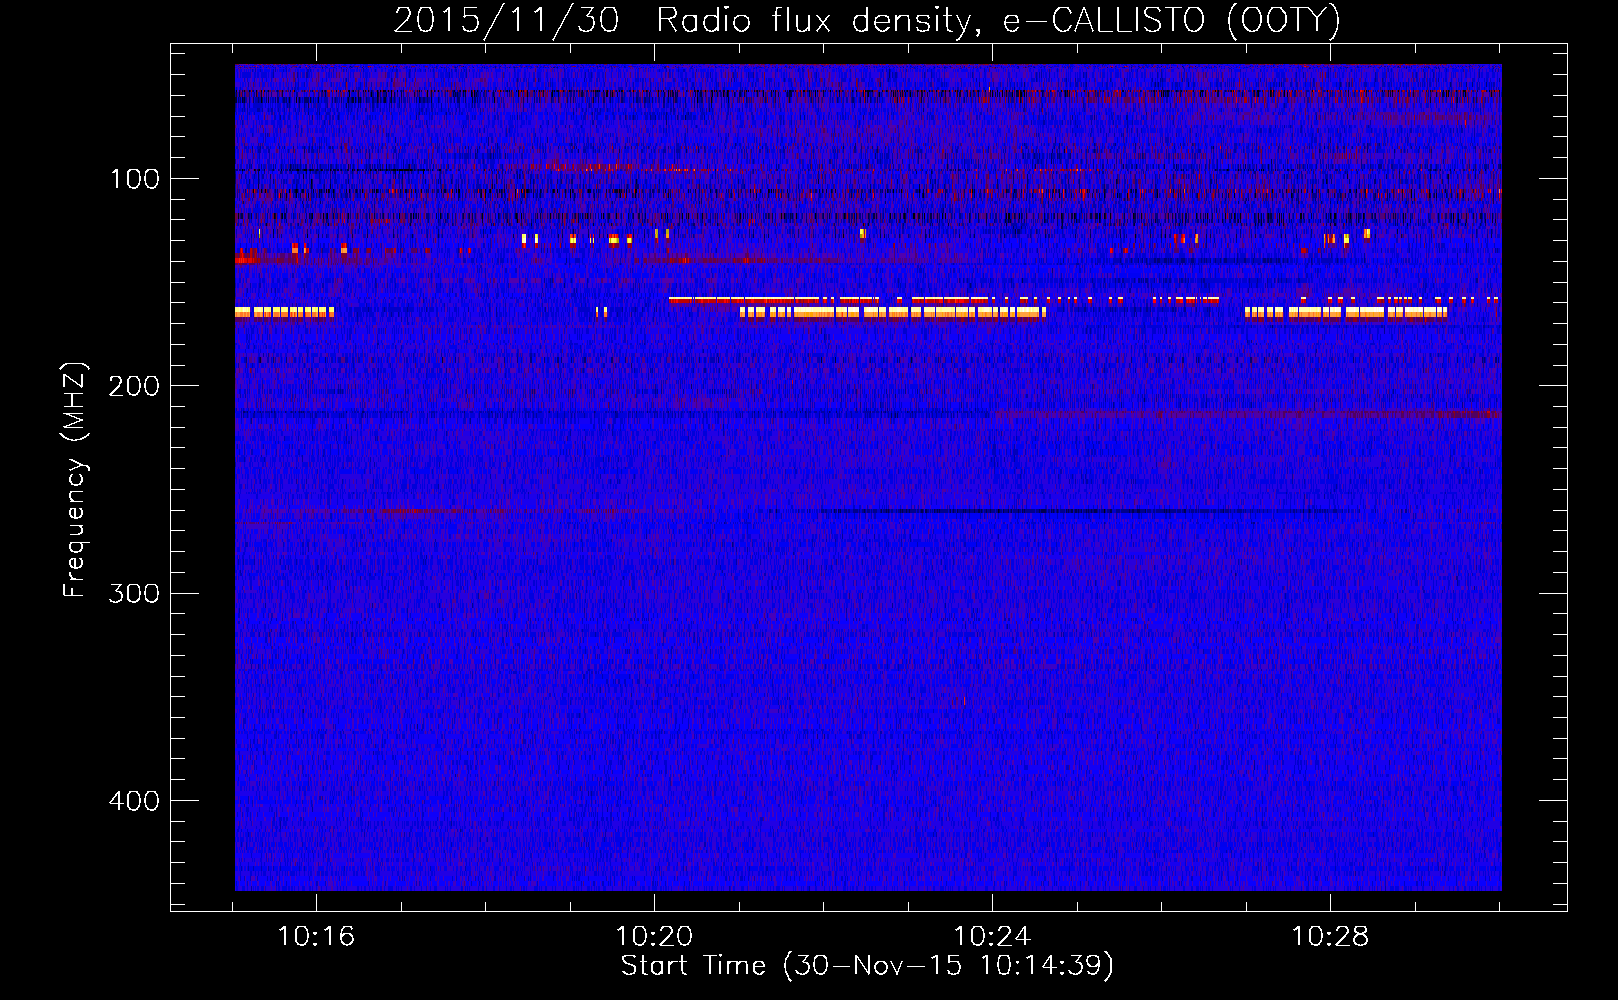Click the '10:20' time tick label

click(x=654, y=937)
